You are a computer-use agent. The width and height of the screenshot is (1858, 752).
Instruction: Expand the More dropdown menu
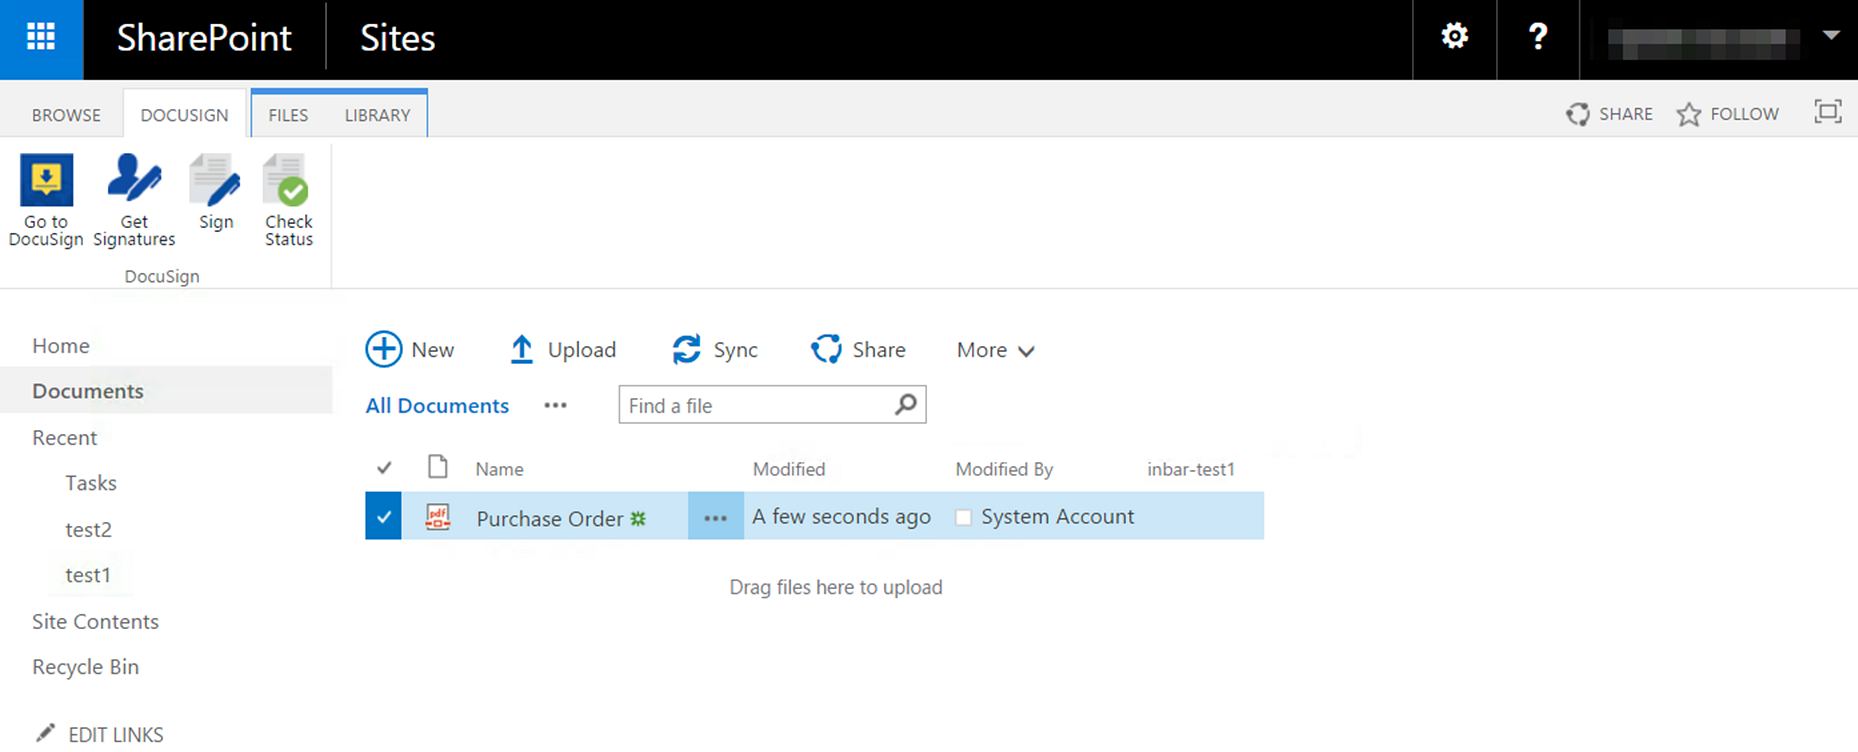coord(995,350)
